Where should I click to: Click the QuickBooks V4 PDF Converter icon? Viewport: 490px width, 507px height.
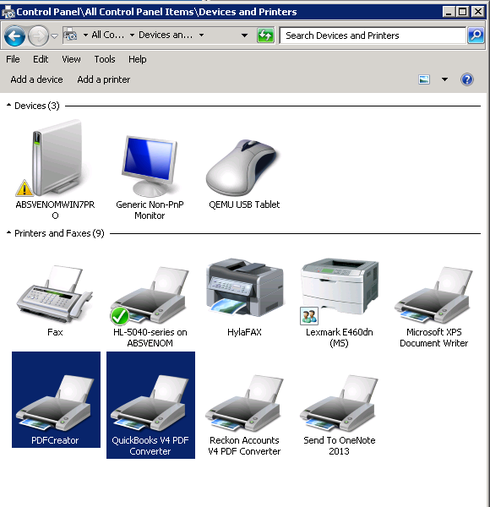pos(149,403)
